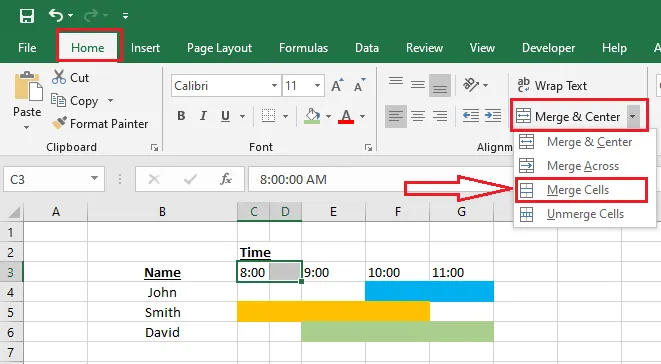Switch to the Insert tab
Screen dimensions: 661x364
[145, 48]
